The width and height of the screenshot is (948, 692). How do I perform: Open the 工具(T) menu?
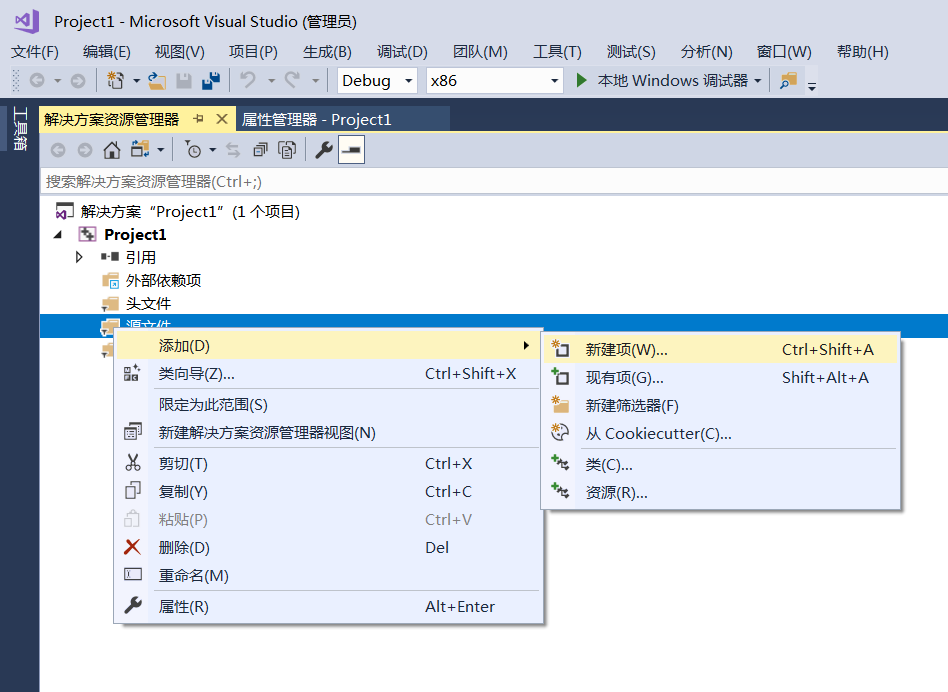tap(557, 52)
